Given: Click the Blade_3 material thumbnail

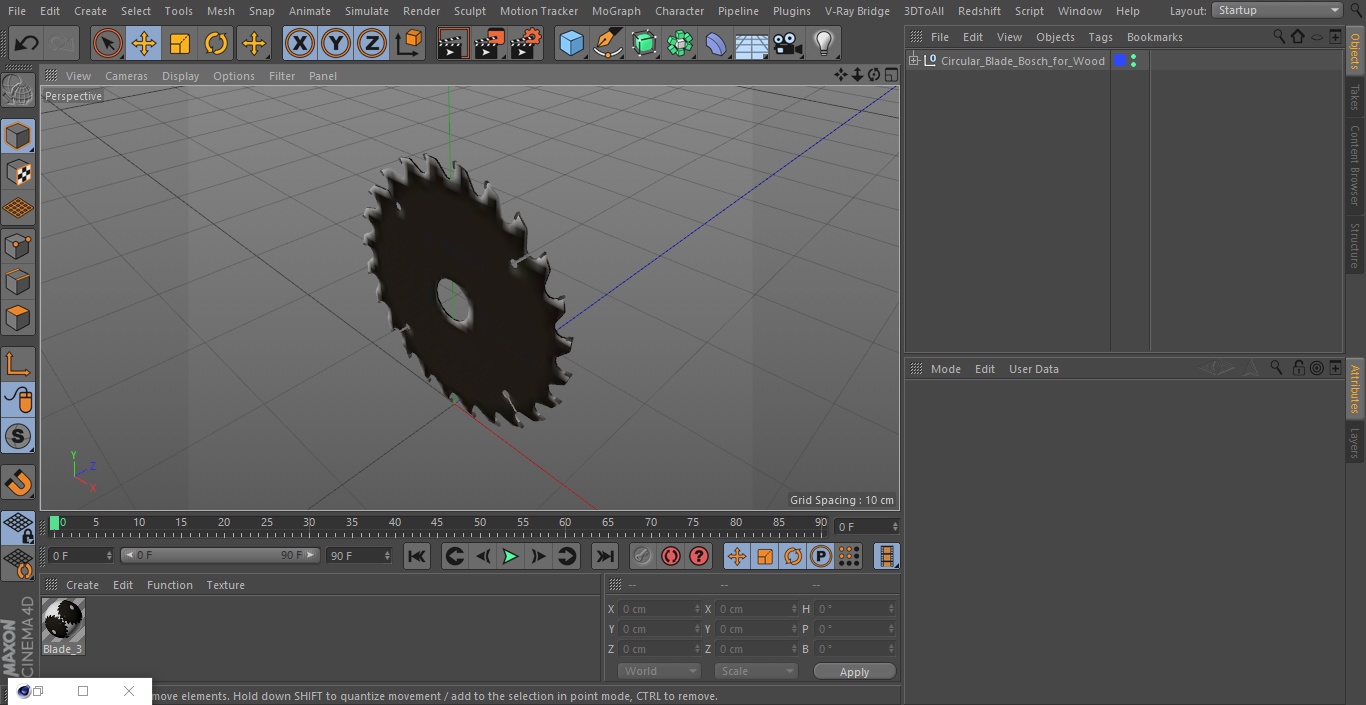Looking at the screenshot, I should pyautogui.click(x=63, y=621).
